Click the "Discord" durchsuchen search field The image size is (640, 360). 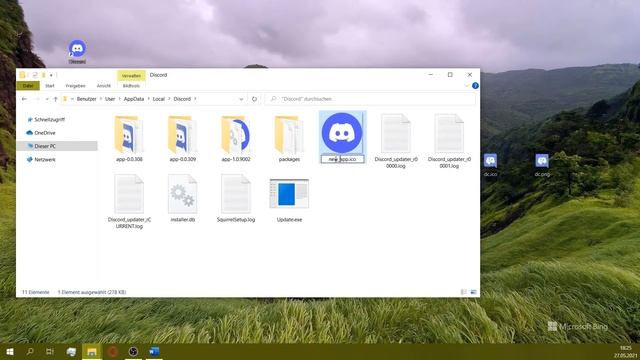click(370, 99)
